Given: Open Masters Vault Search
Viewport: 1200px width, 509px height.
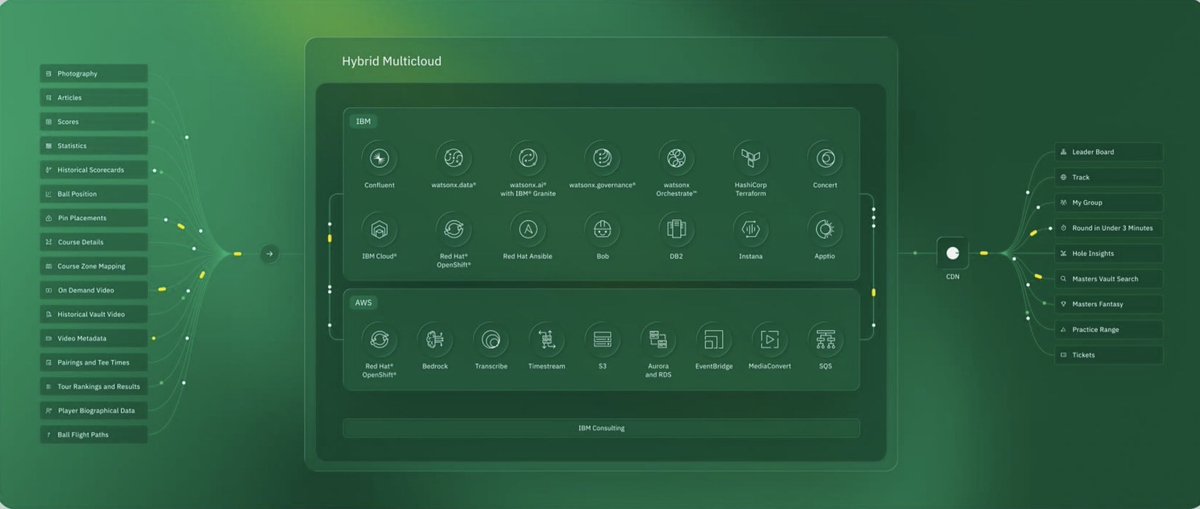Looking at the screenshot, I should 1109,279.
